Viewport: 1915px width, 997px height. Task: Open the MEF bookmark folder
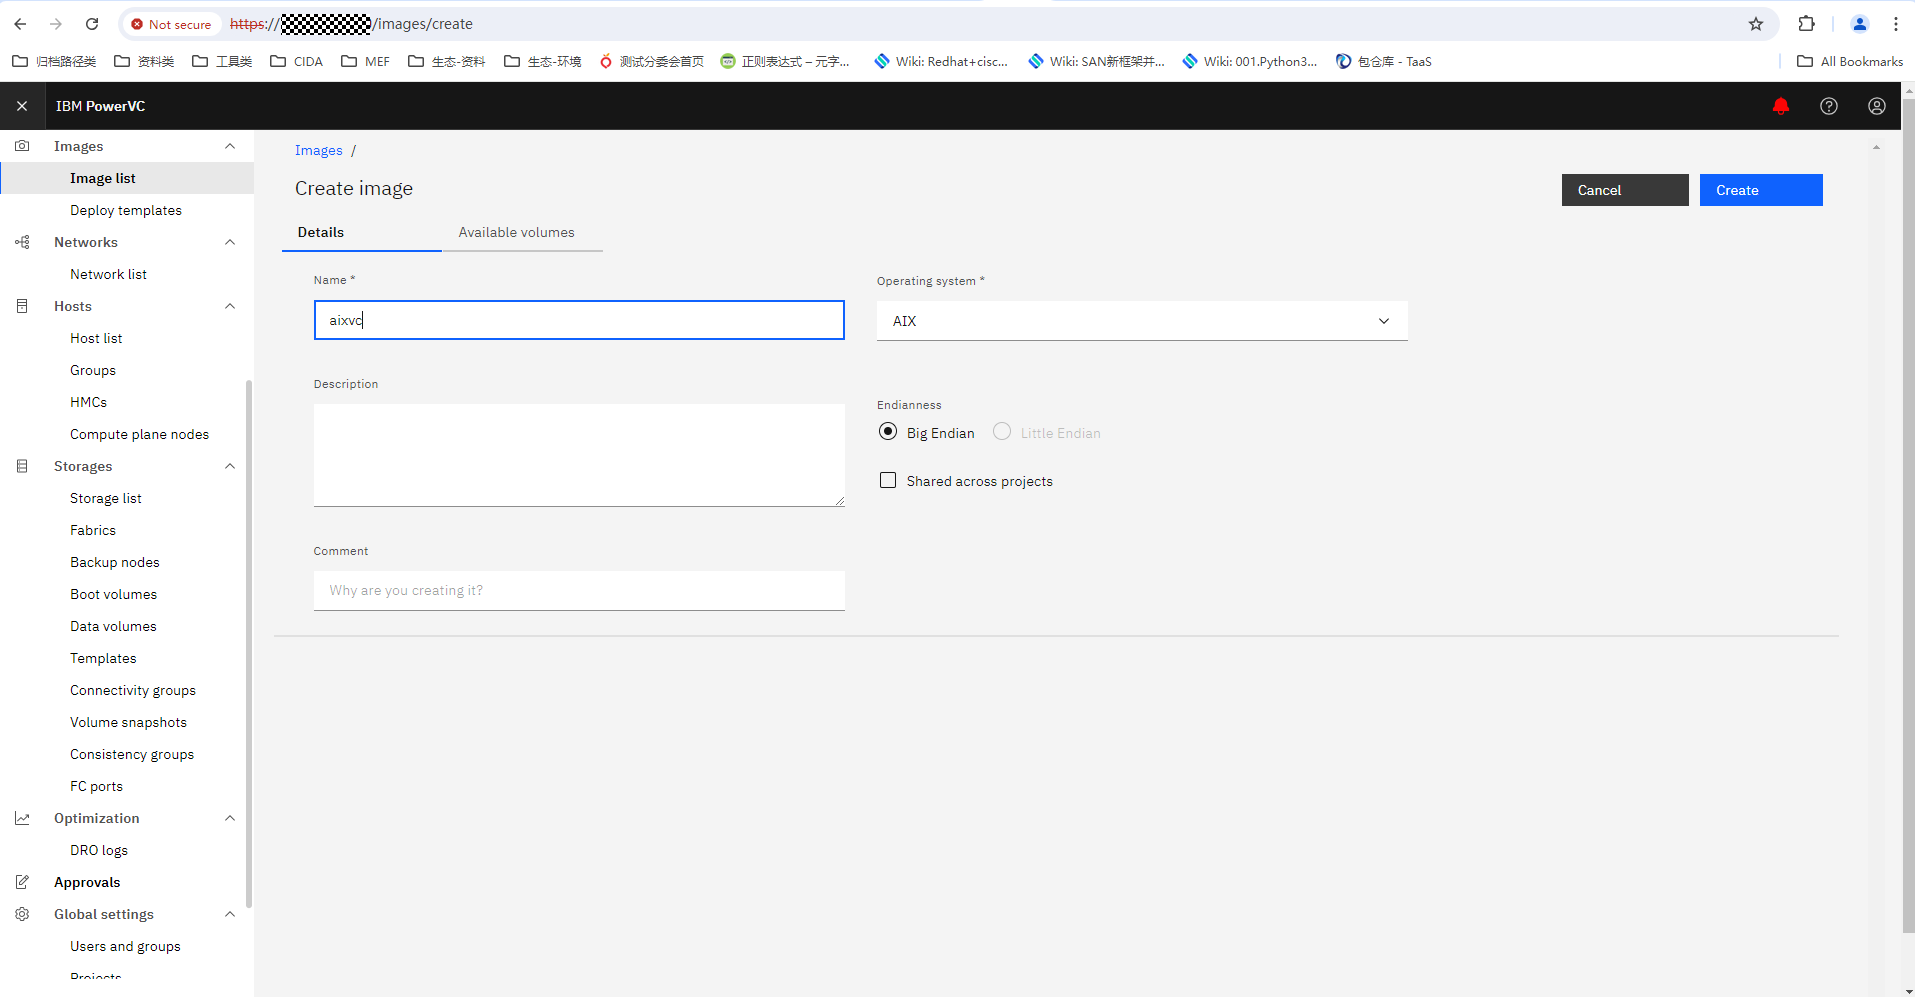click(366, 62)
